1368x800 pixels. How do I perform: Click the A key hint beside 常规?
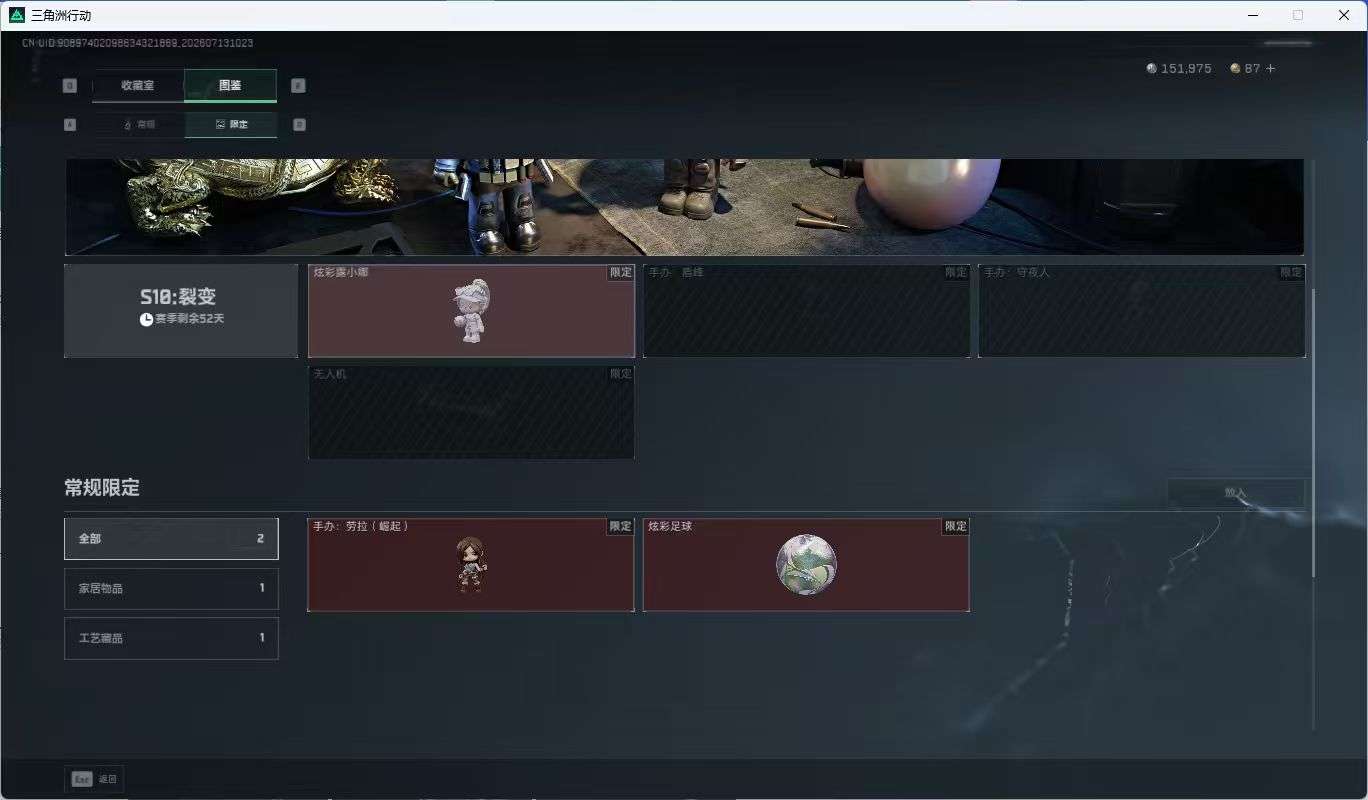tap(70, 125)
